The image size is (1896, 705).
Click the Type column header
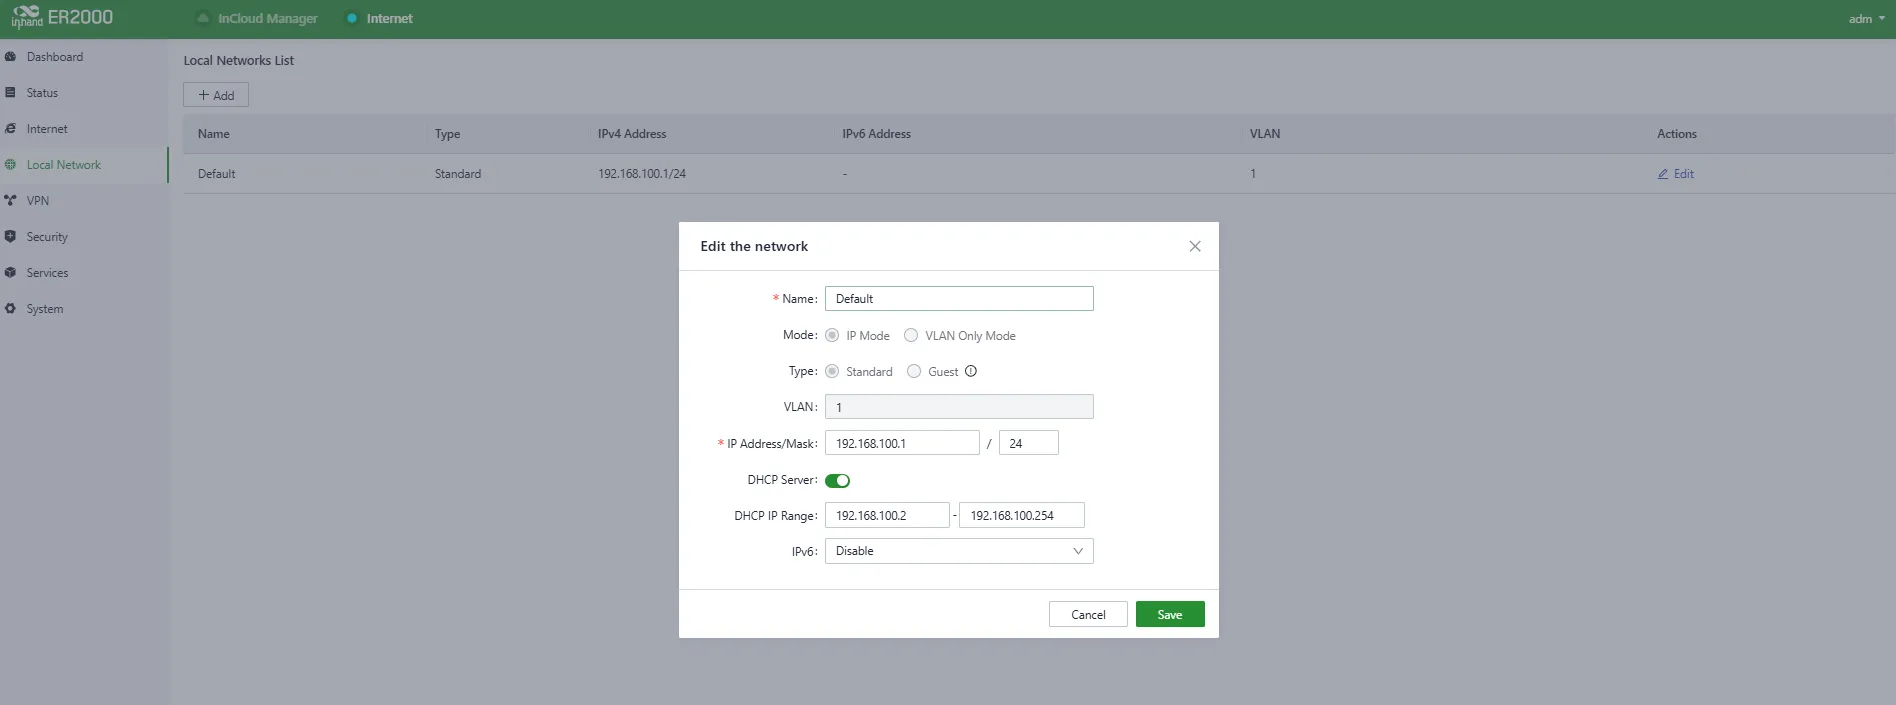click(x=447, y=134)
